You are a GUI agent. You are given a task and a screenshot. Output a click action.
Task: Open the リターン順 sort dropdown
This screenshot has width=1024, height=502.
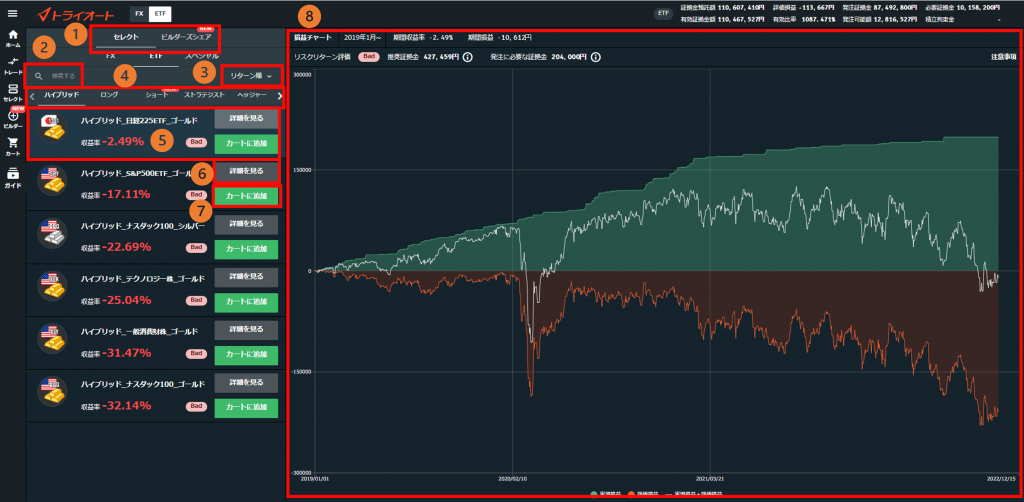(251, 76)
